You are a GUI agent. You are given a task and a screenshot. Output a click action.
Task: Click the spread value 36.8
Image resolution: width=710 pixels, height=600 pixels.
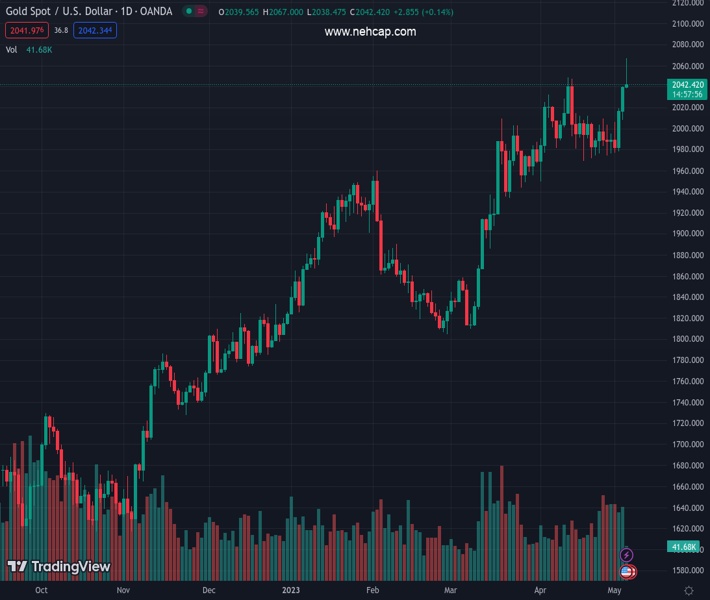coord(61,31)
